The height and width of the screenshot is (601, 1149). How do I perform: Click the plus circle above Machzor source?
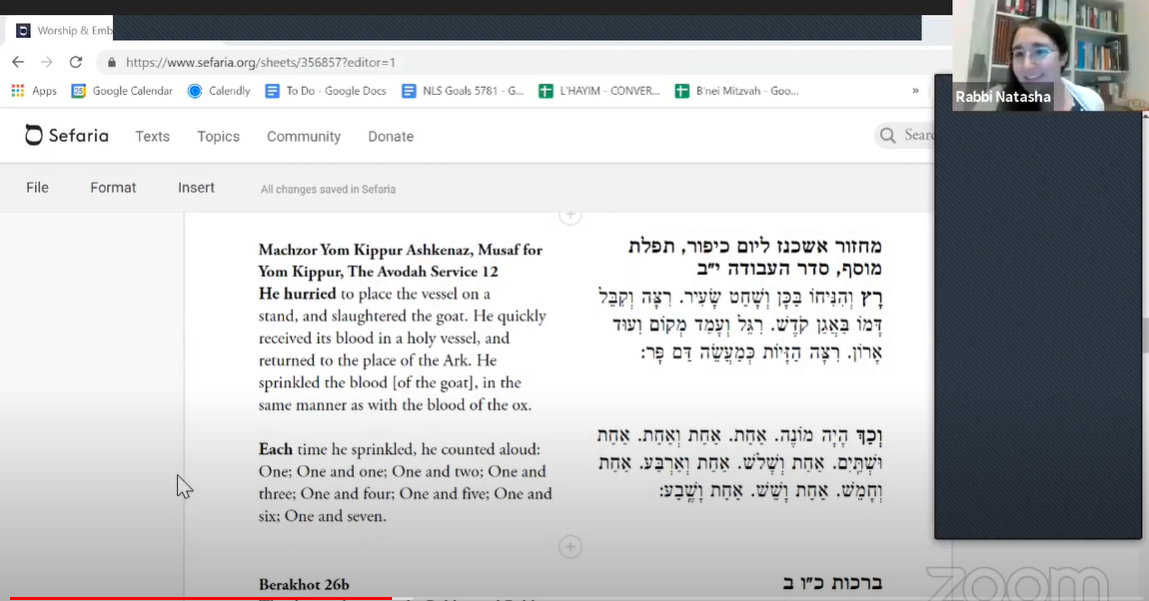tap(570, 215)
